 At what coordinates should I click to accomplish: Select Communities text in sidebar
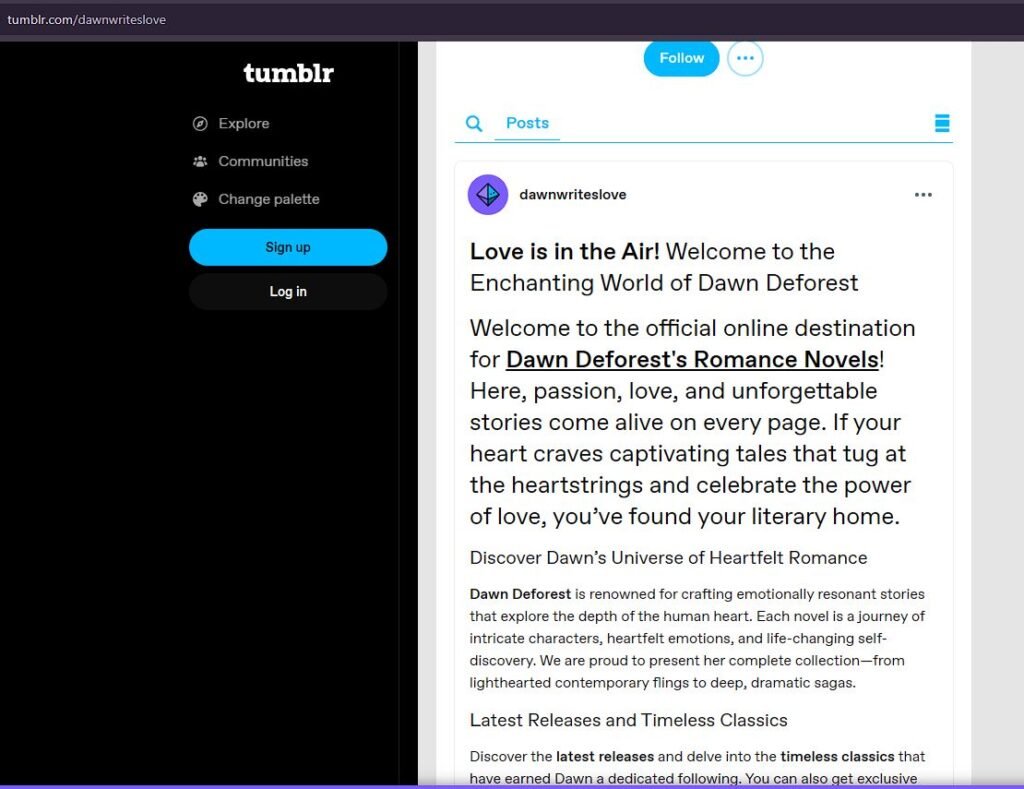263,161
